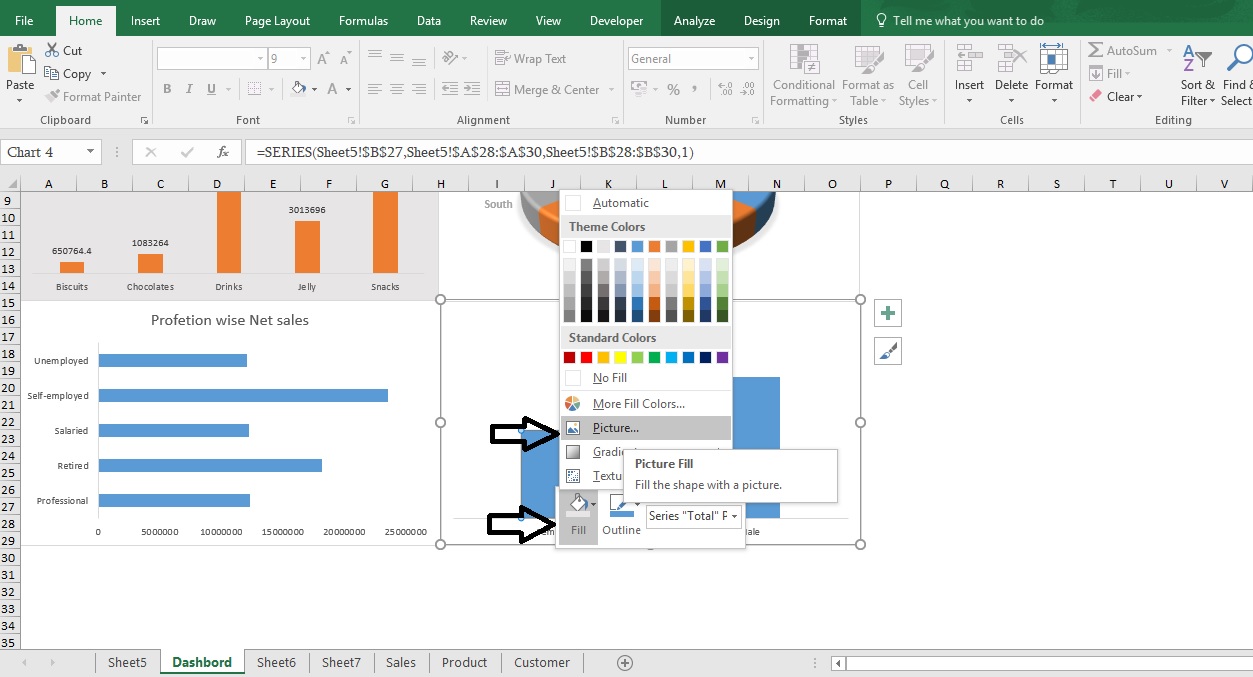Switch to the Sheet5 worksheet tab

pyautogui.click(x=127, y=662)
